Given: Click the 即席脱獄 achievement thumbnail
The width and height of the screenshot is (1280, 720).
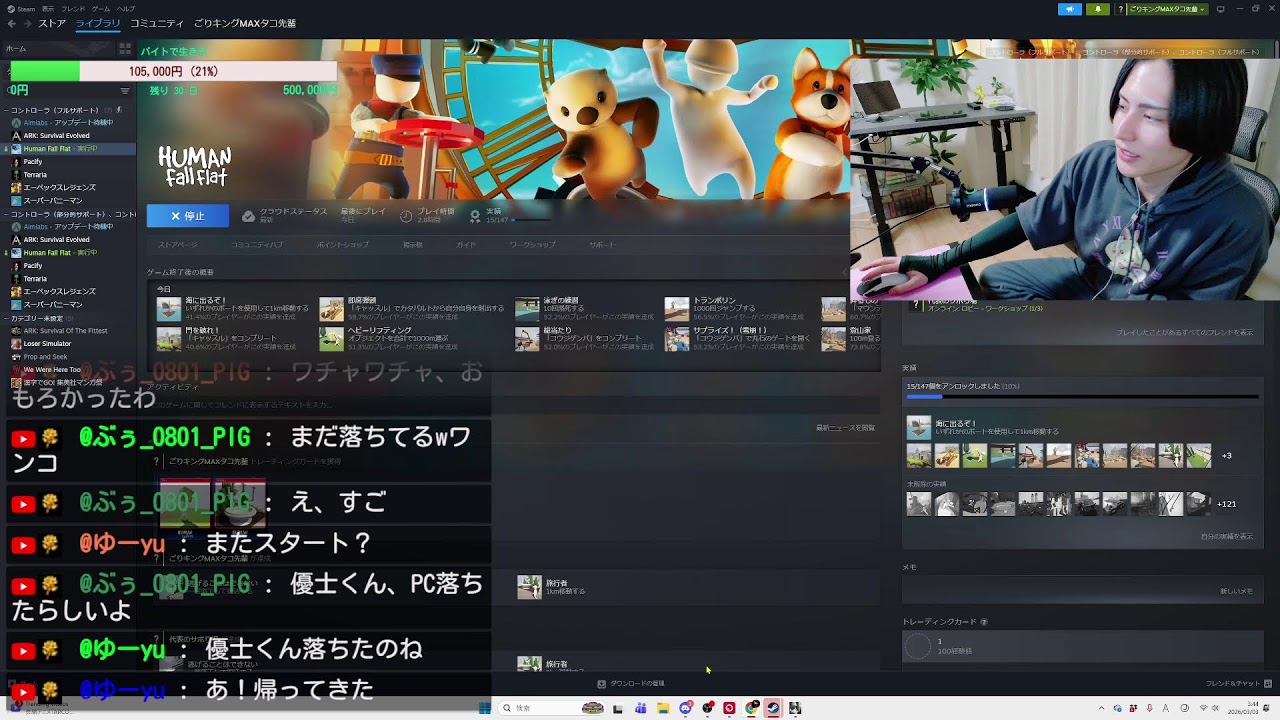Looking at the screenshot, I should (x=331, y=309).
